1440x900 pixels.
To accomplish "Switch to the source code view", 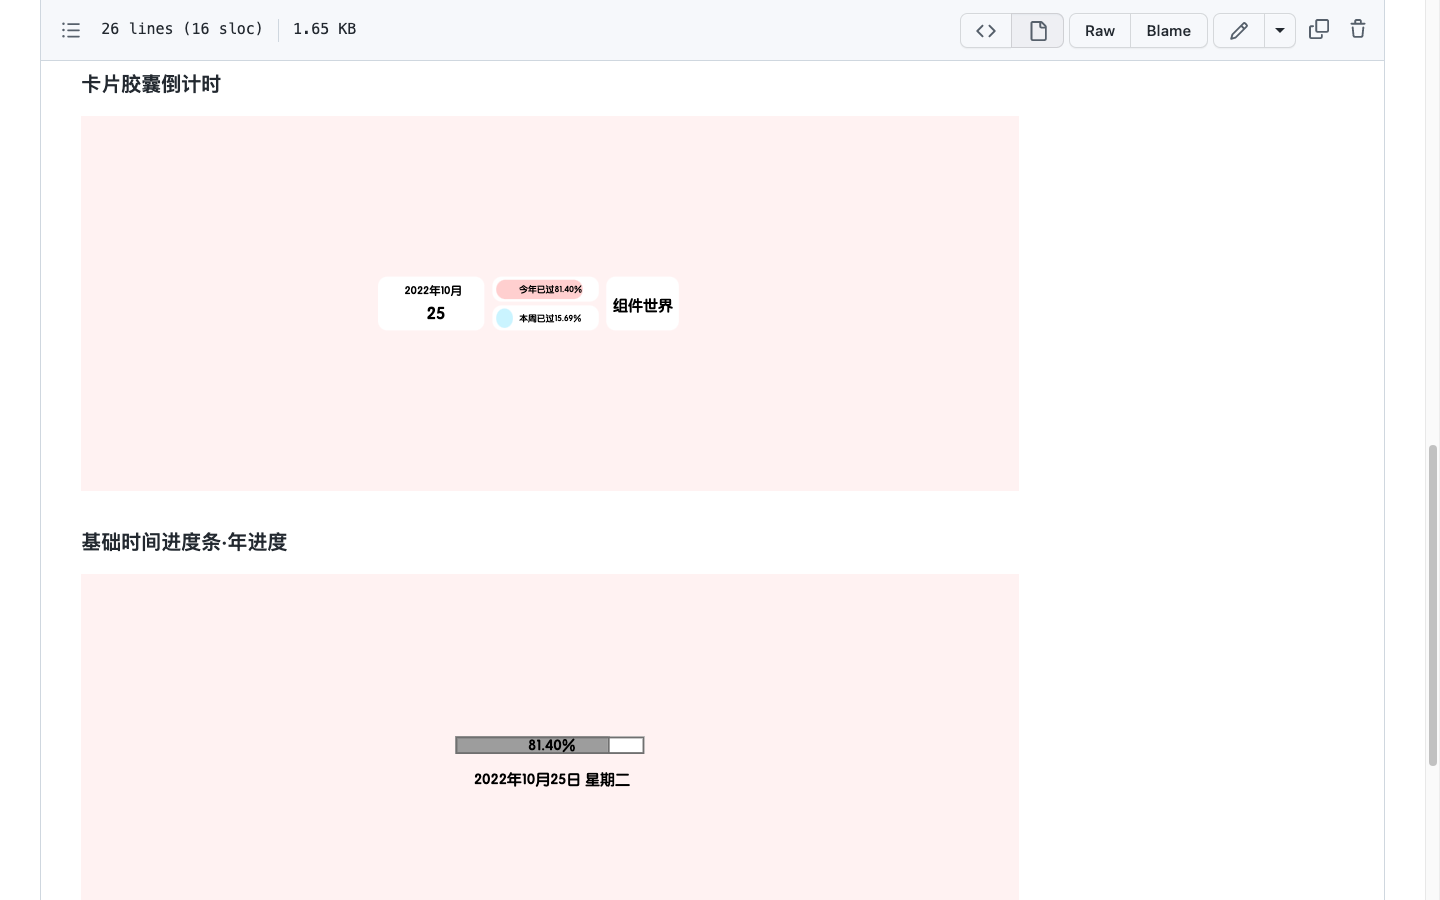I will pyautogui.click(x=985, y=31).
